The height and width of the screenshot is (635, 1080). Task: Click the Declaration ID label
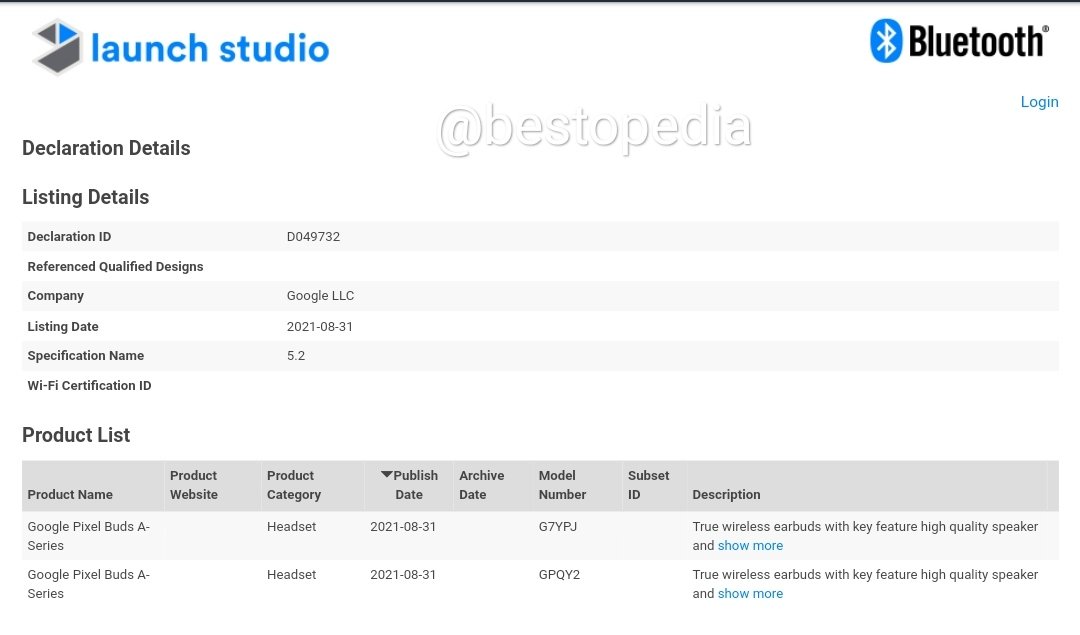point(69,236)
